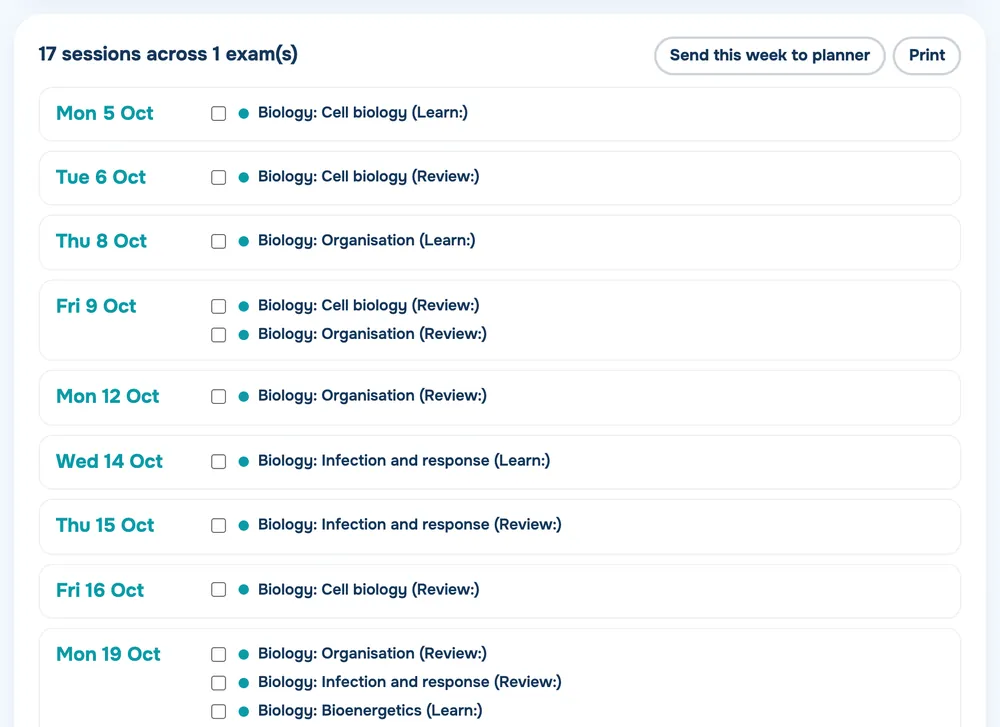Select the Mon 19 Oct date heading
1000x727 pixels.
(x=108, y=654)
